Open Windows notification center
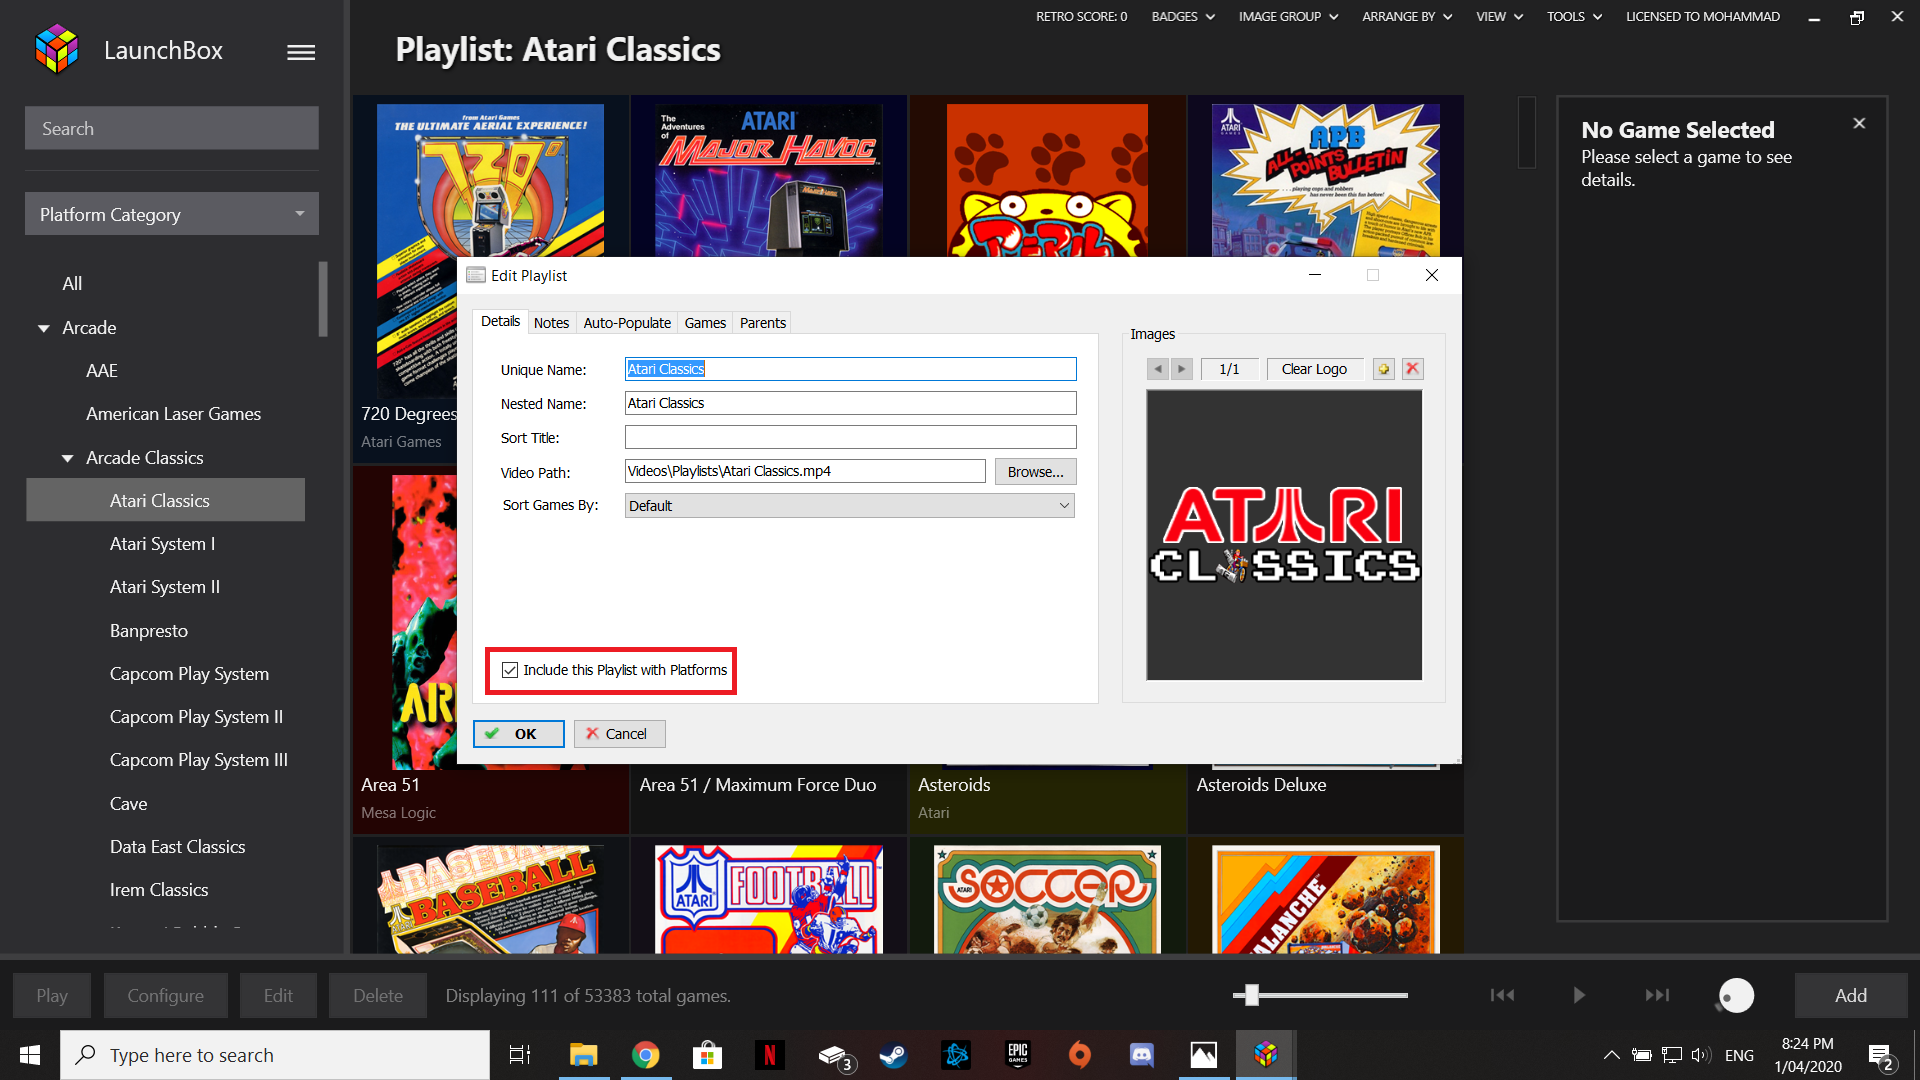1920x1080 pixels. 1880,1055
